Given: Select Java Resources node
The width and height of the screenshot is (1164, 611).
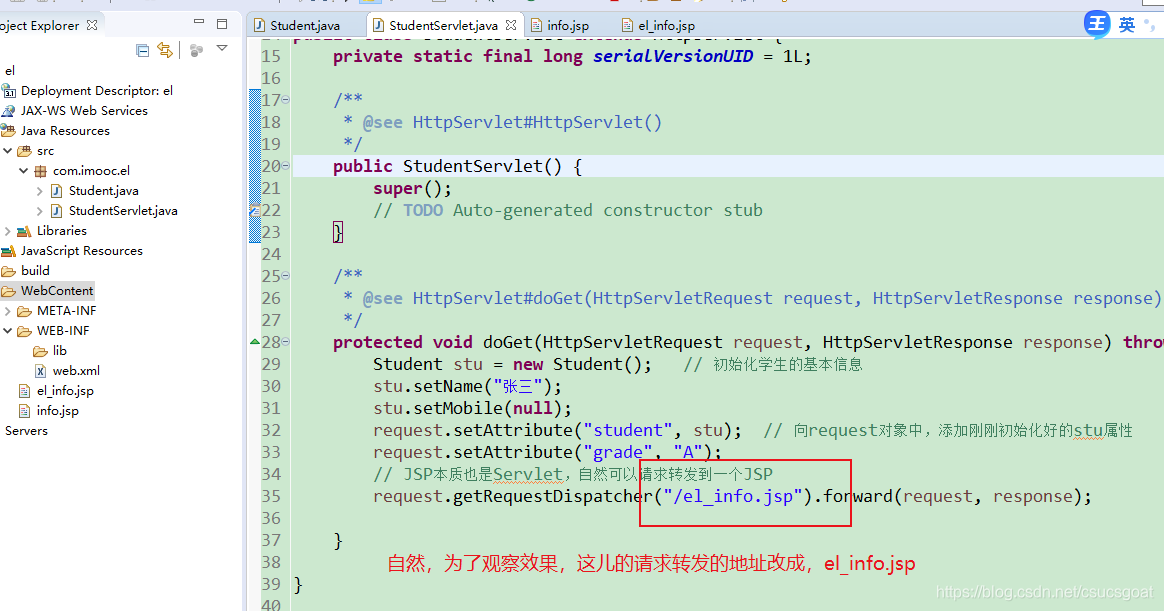Looking at the screenshot, I should coord(65,131).
